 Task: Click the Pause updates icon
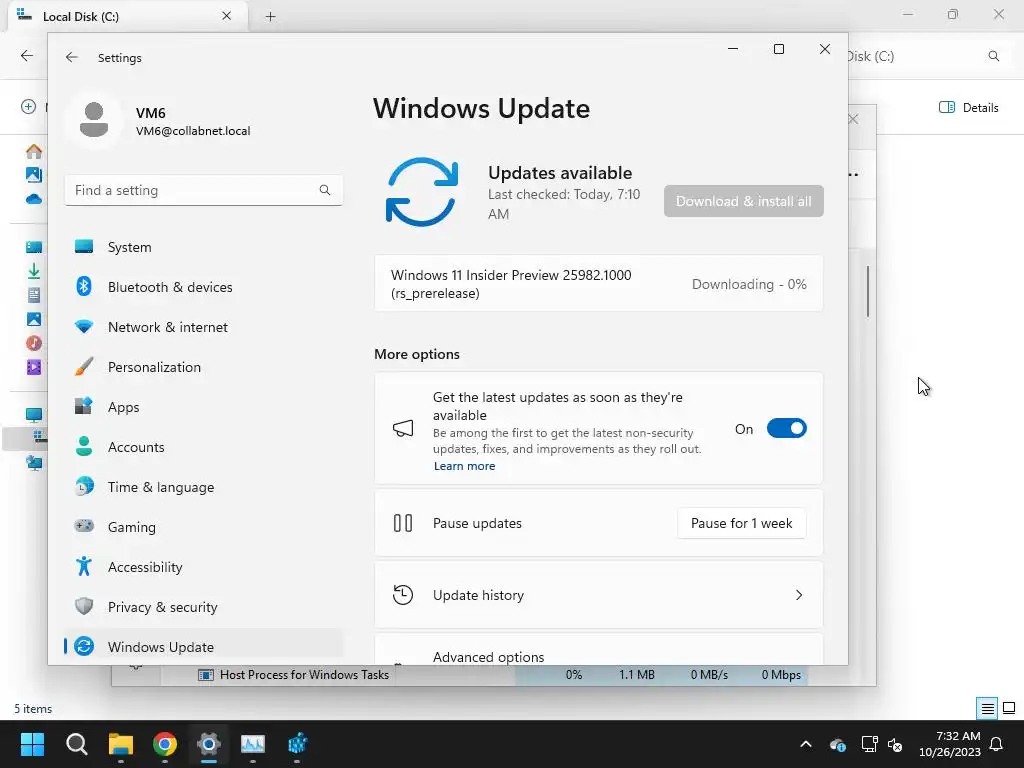[403, 523]
